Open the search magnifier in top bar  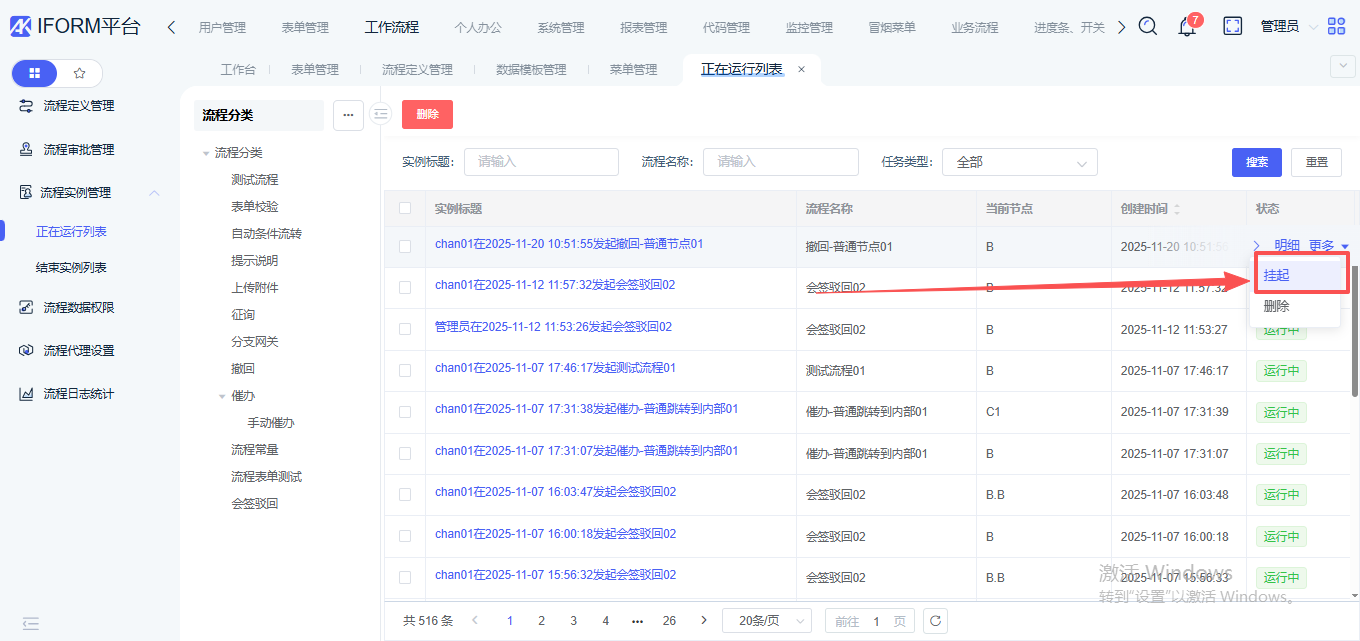1148,27
